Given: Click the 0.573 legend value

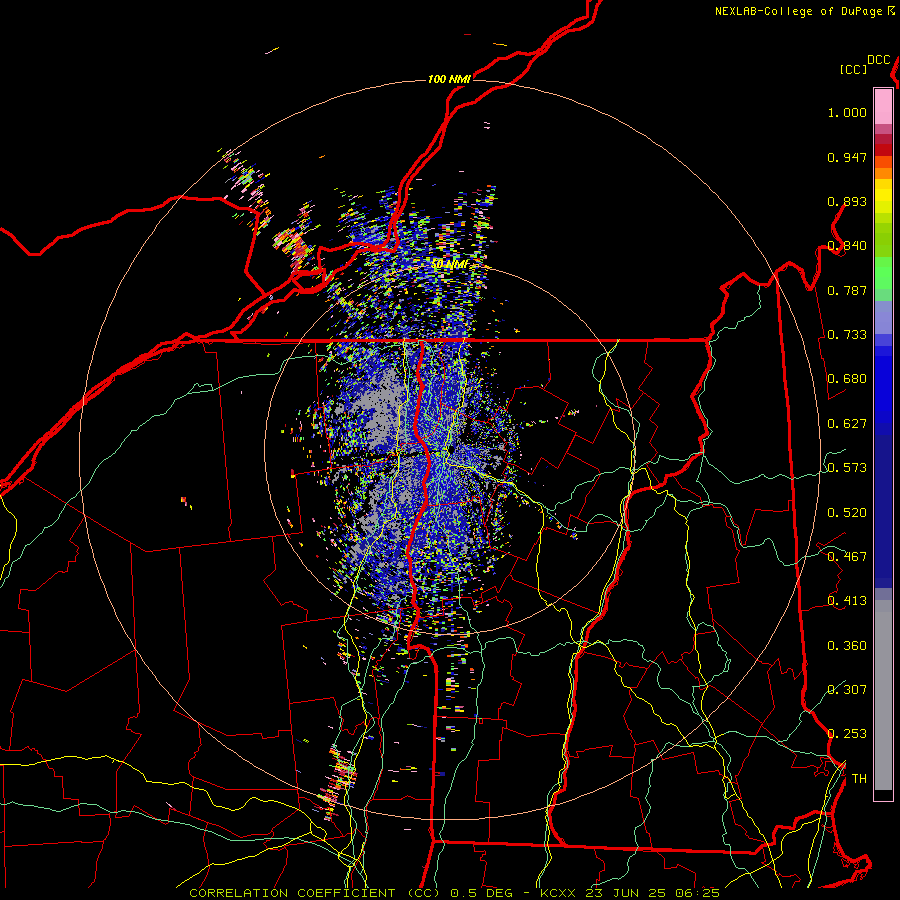Looking at the screenshot, I should [x=847, y=468].
